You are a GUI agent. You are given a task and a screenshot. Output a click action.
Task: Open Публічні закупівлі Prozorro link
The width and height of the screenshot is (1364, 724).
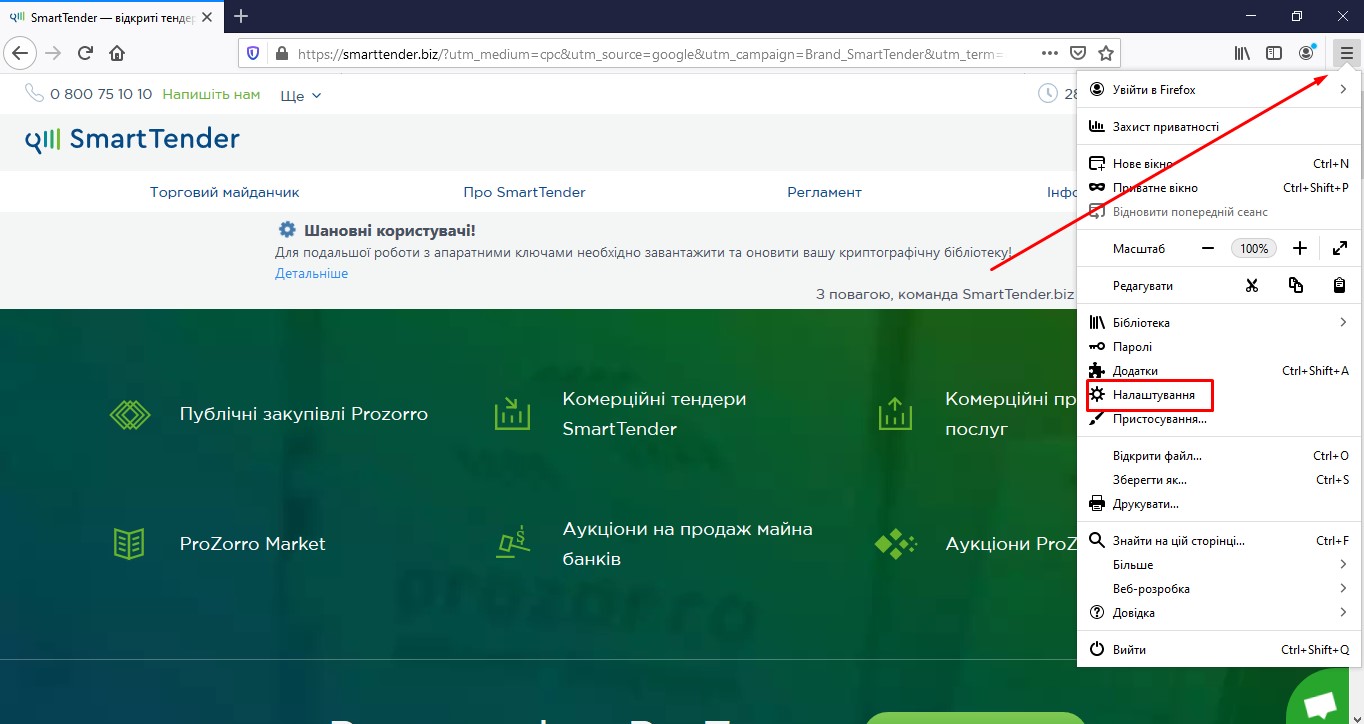(303, 414)
